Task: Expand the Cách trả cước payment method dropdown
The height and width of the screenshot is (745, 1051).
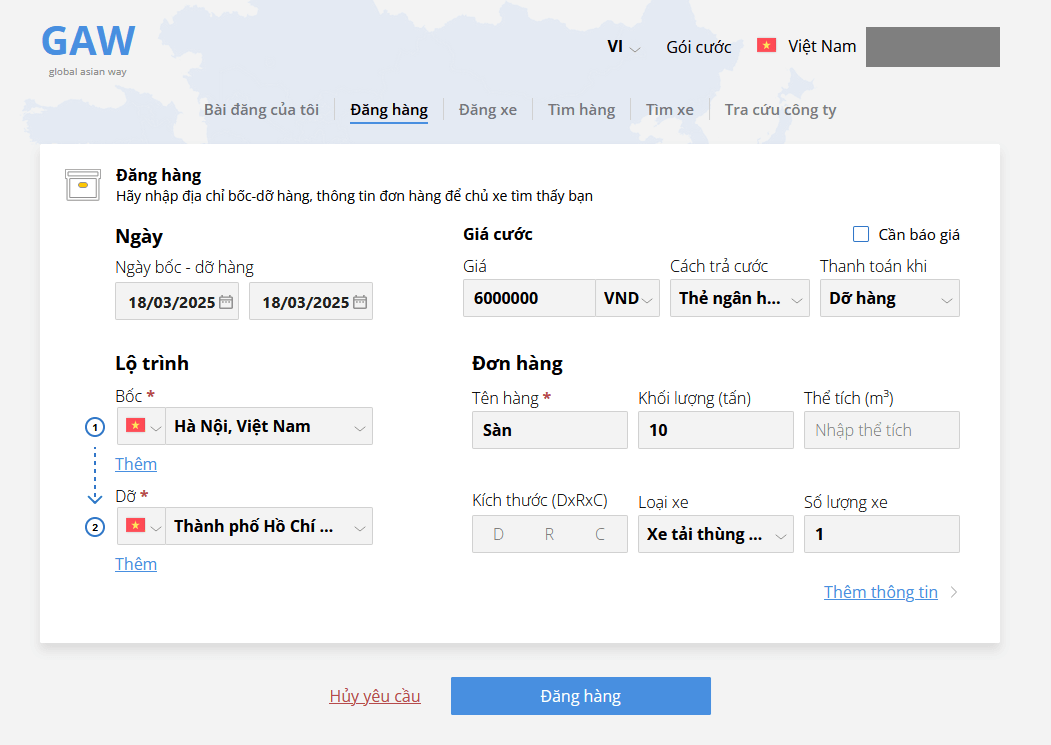Action: (739, 298)
